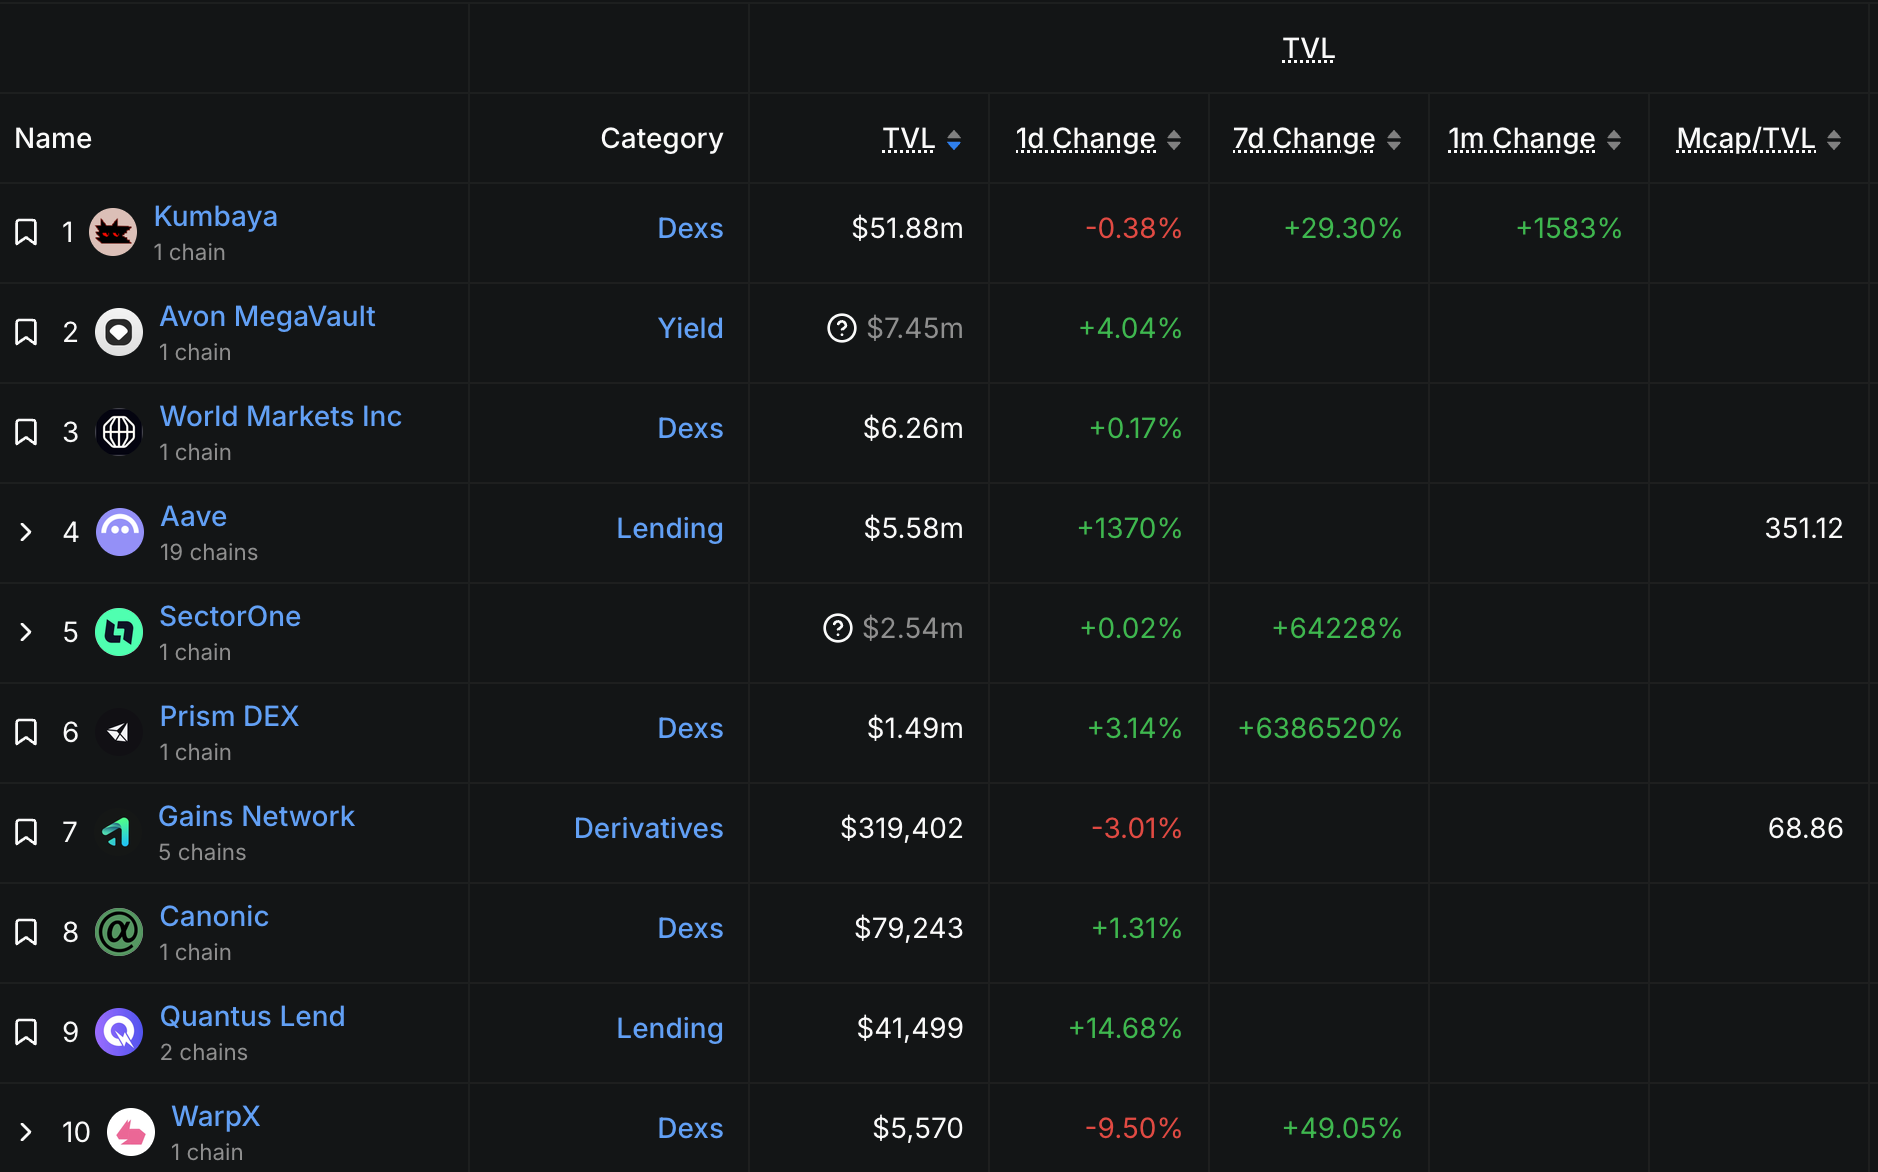Bookmark World Markets Inc row

(x=26, y=432)
